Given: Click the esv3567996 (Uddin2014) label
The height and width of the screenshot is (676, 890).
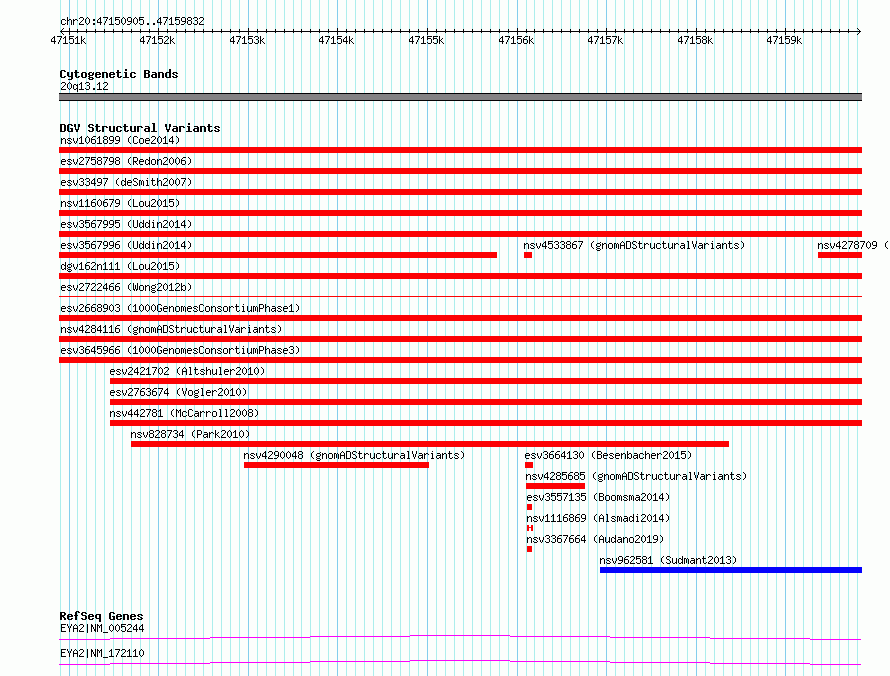Looking at the screenshot, I should [x=126, y=245].
